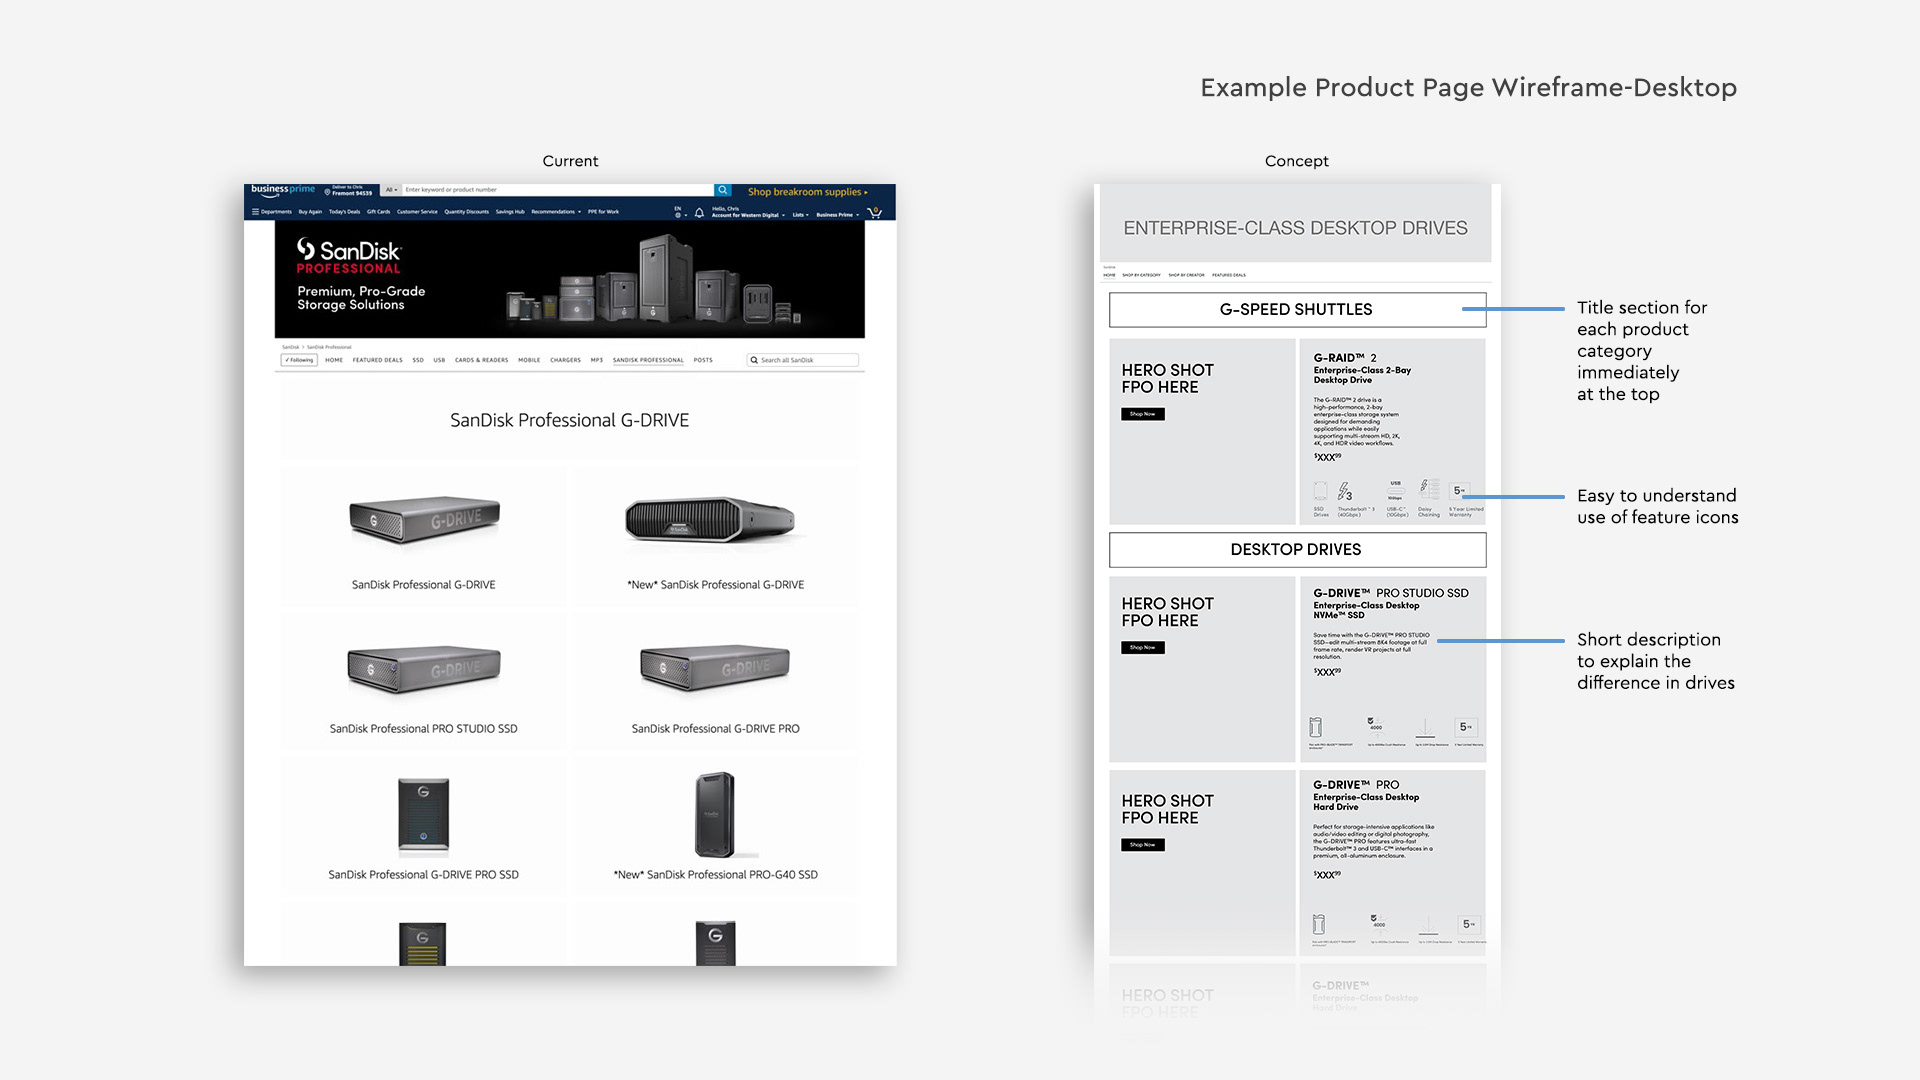Expand Account for Western Digital dropdown
1920x1080 pixels.
pos(749,215)
